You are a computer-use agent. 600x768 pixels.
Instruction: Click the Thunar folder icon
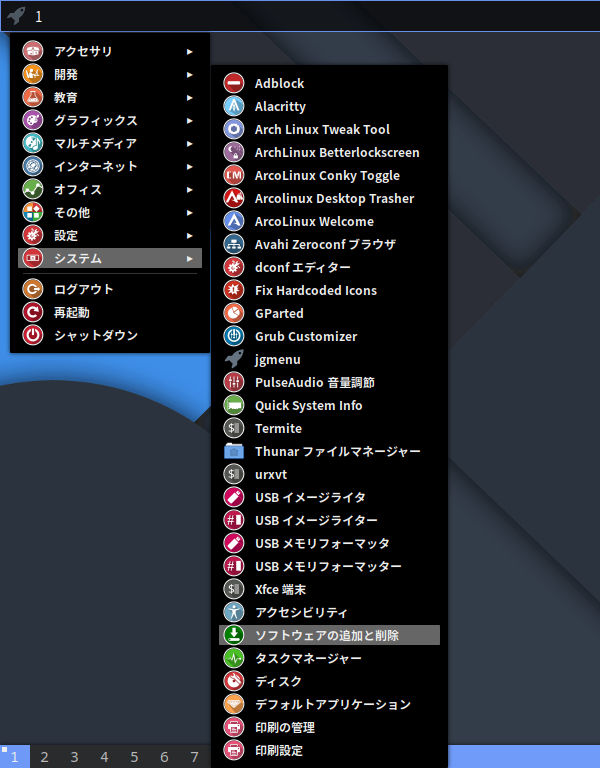coord(234,451)
